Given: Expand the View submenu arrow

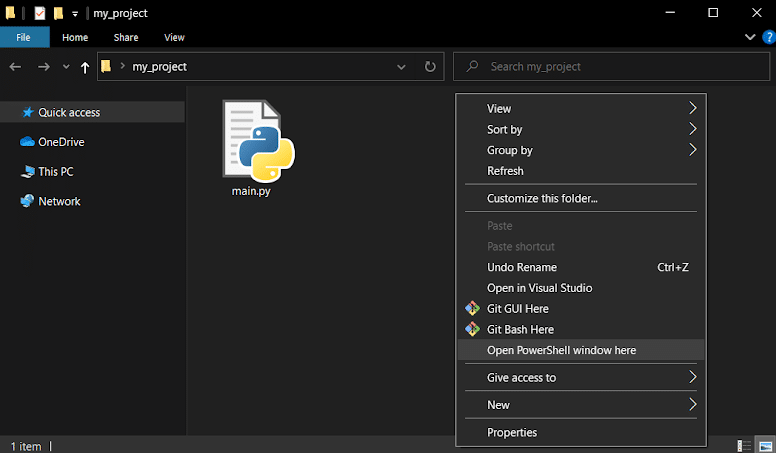Looking at the screenshot, I should (693, 108).
